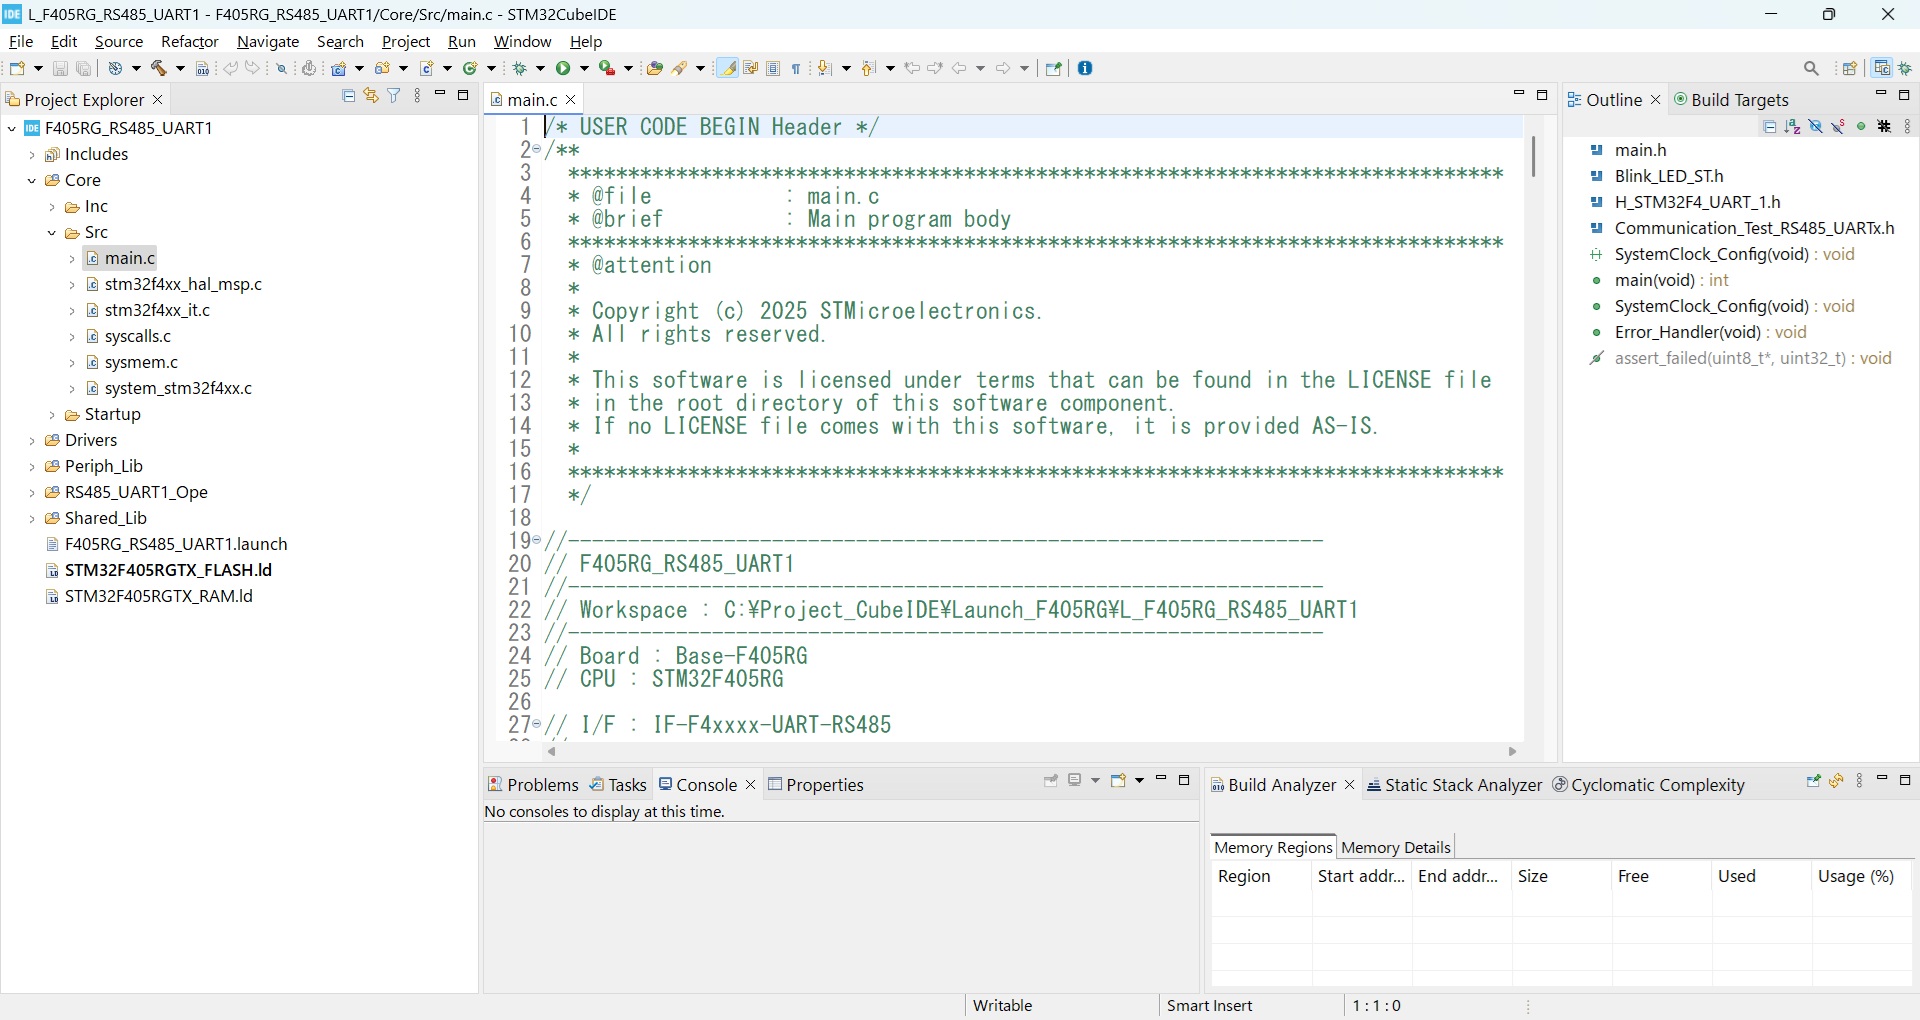Screen dimensions: 1920x1020
Task: Open the File menu
Action: coord(21,42)
